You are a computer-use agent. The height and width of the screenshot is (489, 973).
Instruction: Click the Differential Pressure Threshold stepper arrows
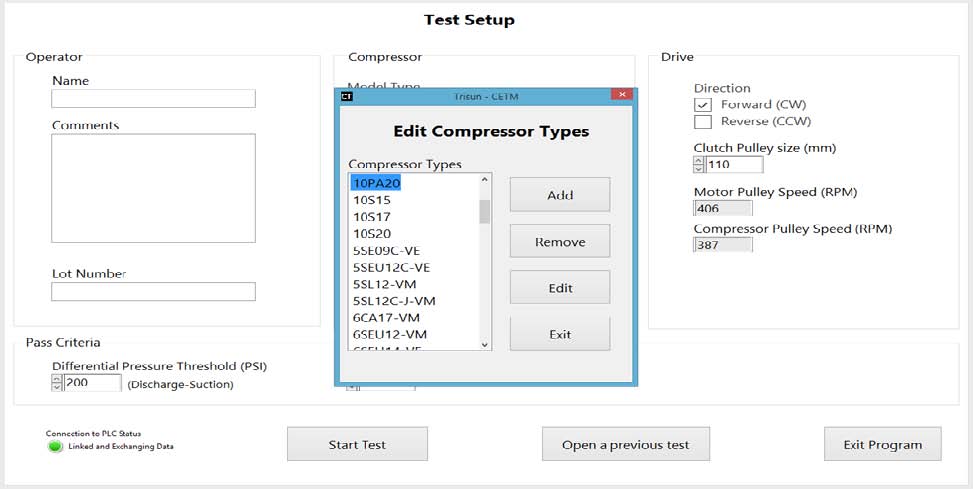click(57, 383)
